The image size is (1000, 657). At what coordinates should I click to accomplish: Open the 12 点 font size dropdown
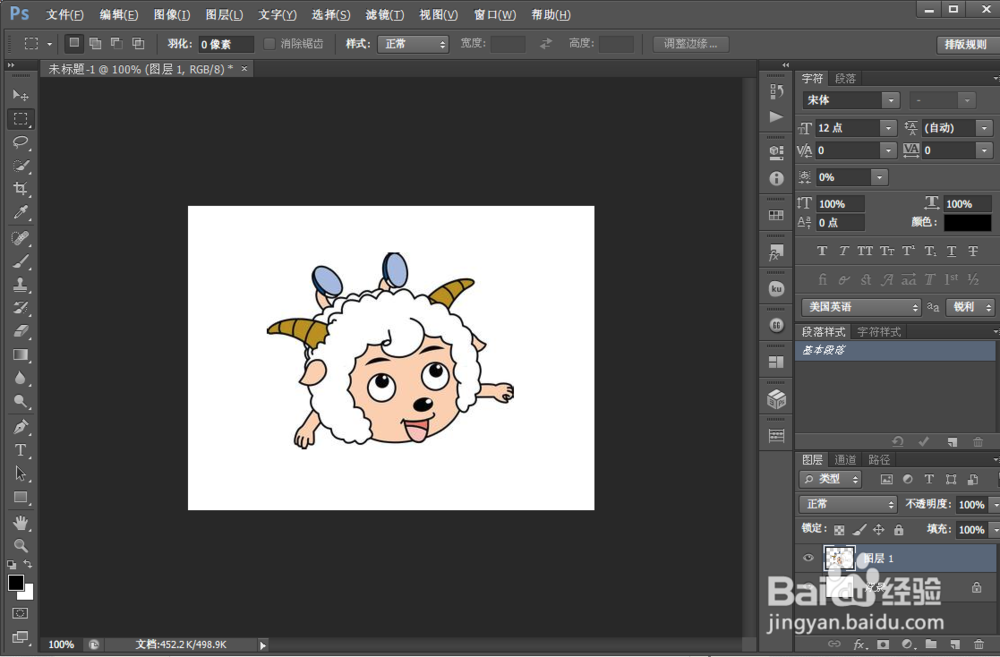pos(888,128)
